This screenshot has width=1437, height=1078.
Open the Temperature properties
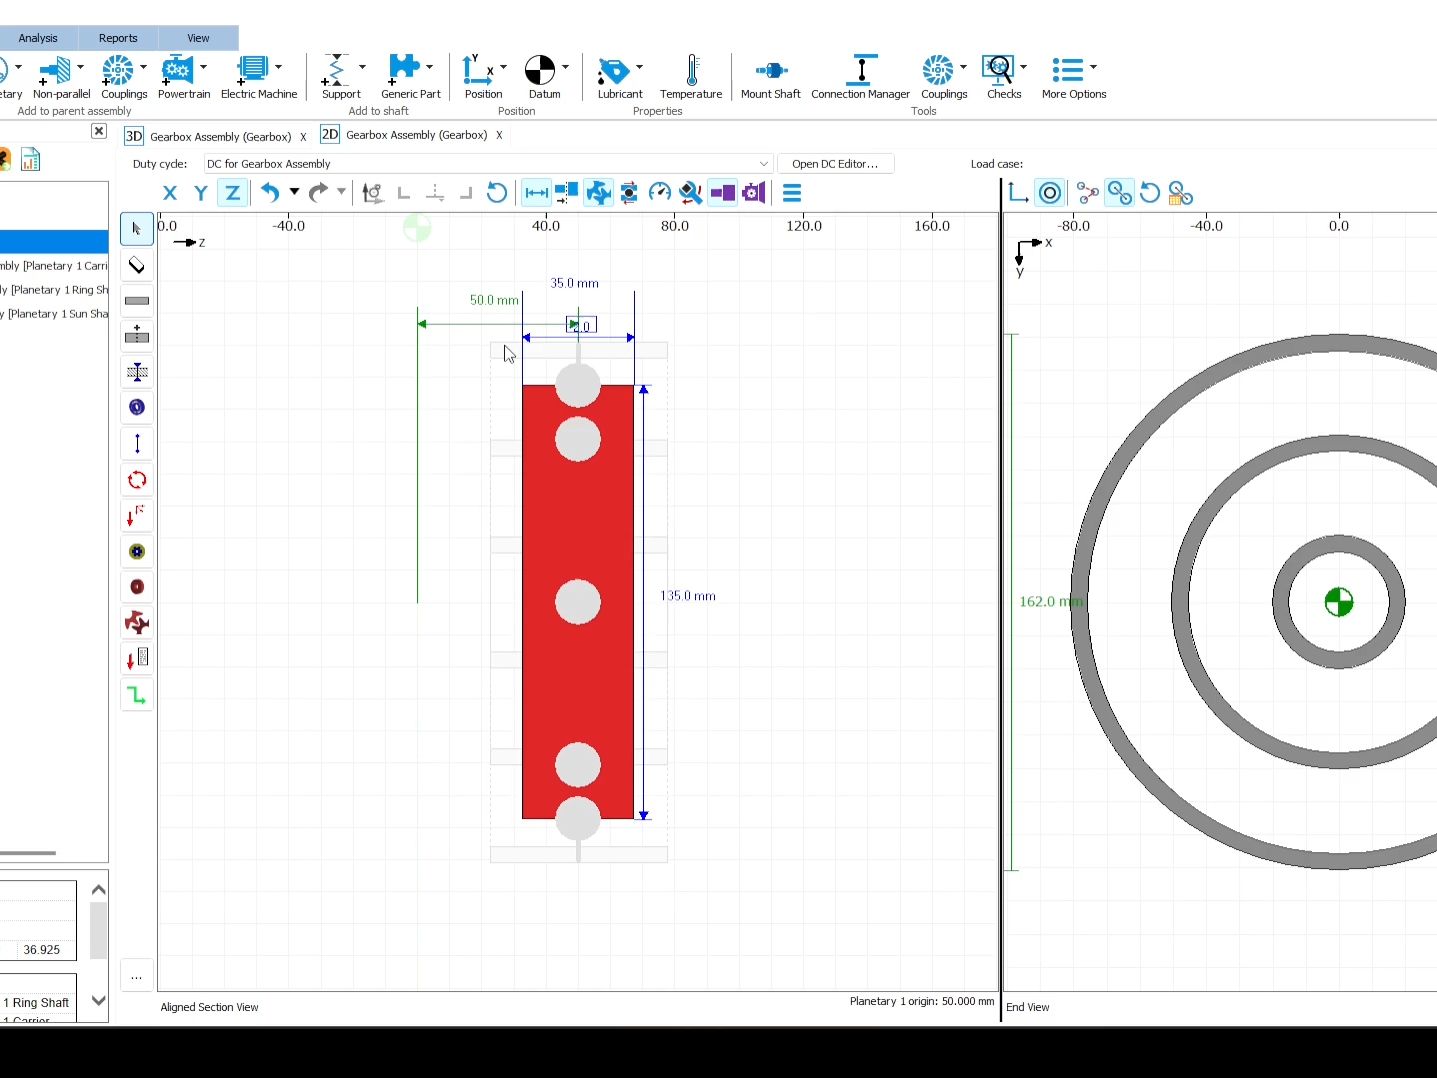pos(691,71)
